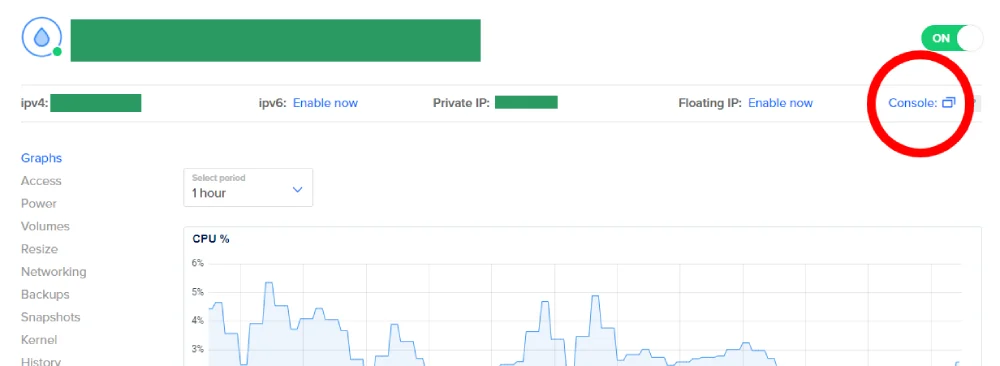Select Kernel in the sidebar

(x=39, y=340)
